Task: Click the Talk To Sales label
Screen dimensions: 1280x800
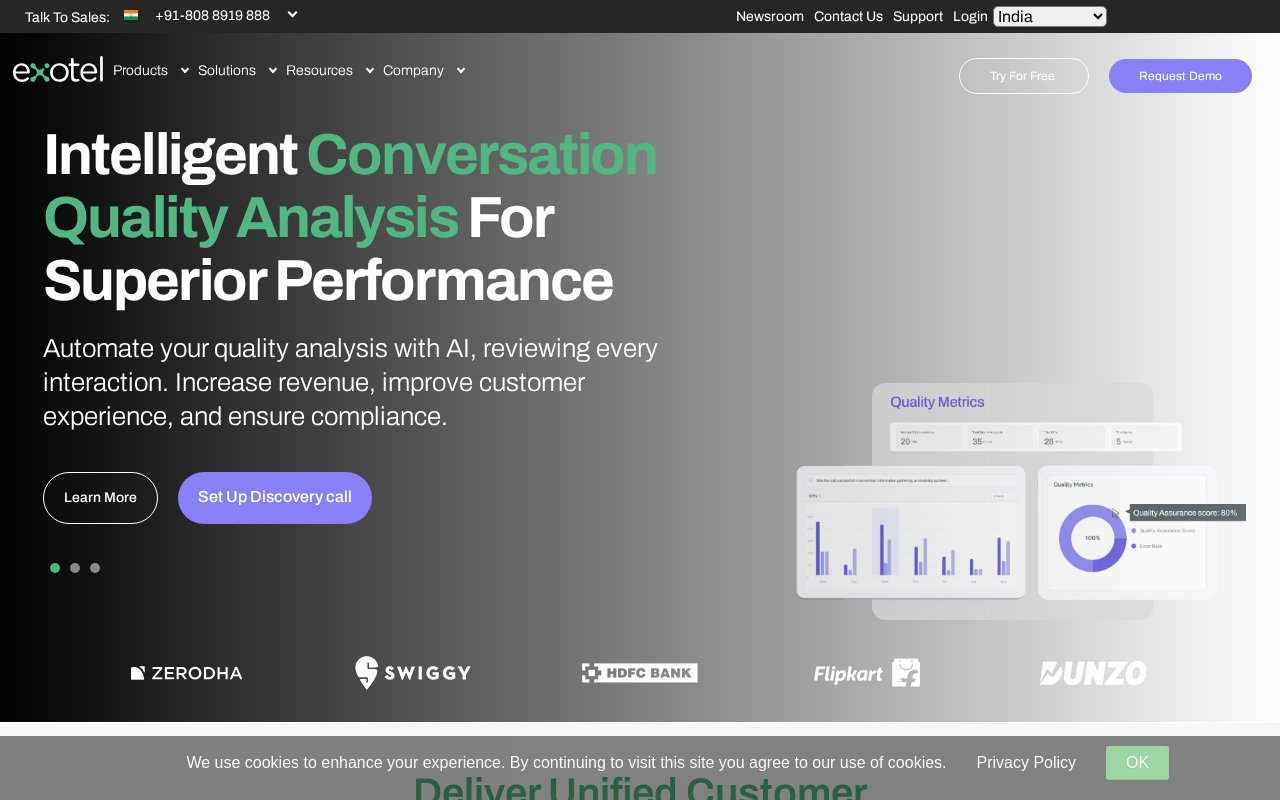Action: 67,17
